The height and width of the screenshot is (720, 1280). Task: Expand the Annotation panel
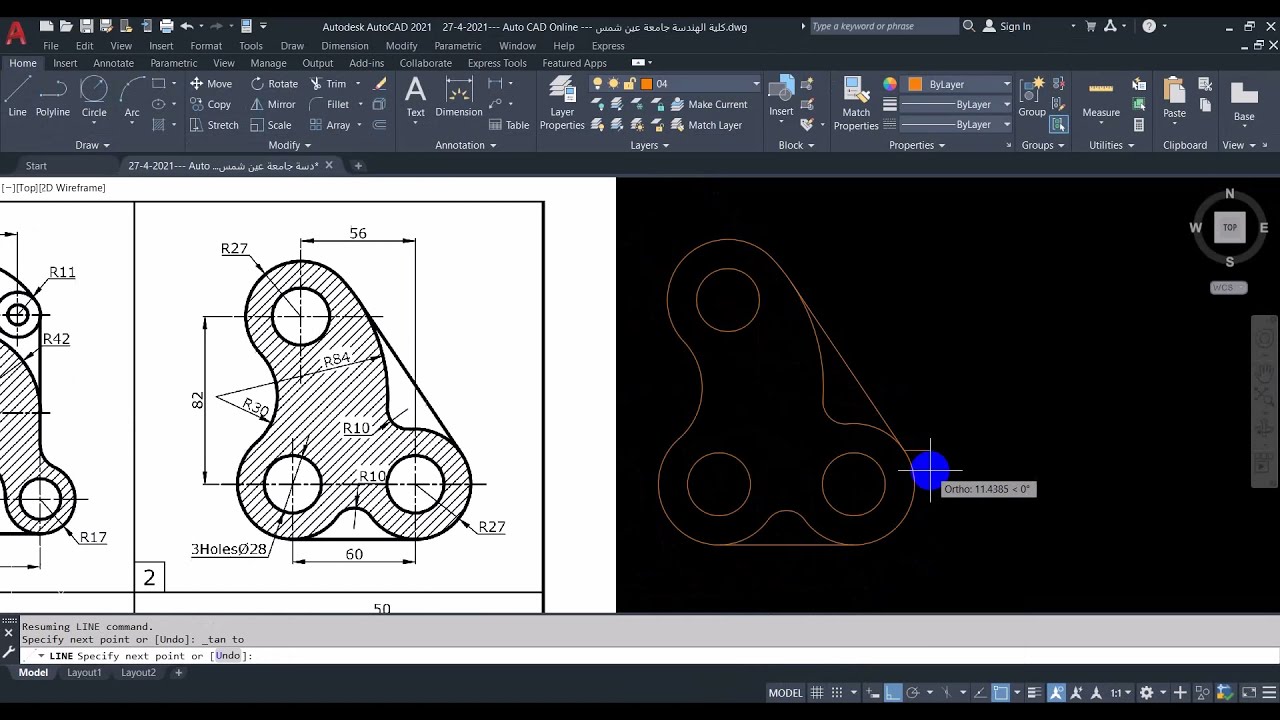coord(466,145)
